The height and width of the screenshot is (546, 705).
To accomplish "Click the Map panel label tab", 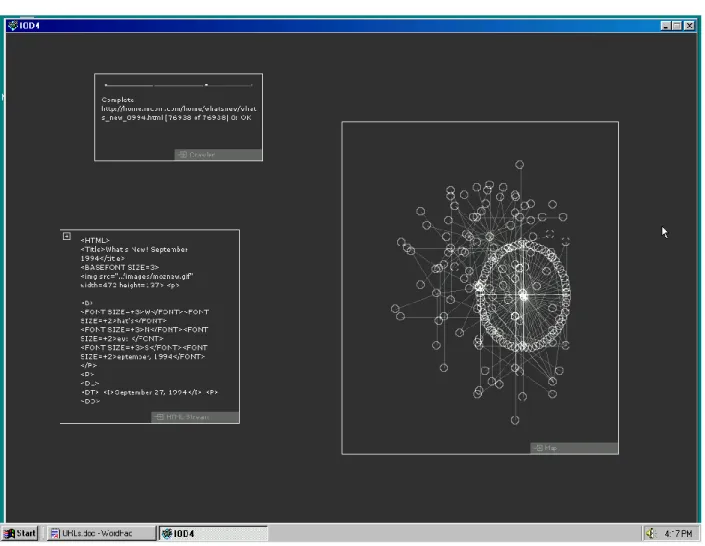I will click(x=574, y=448).
